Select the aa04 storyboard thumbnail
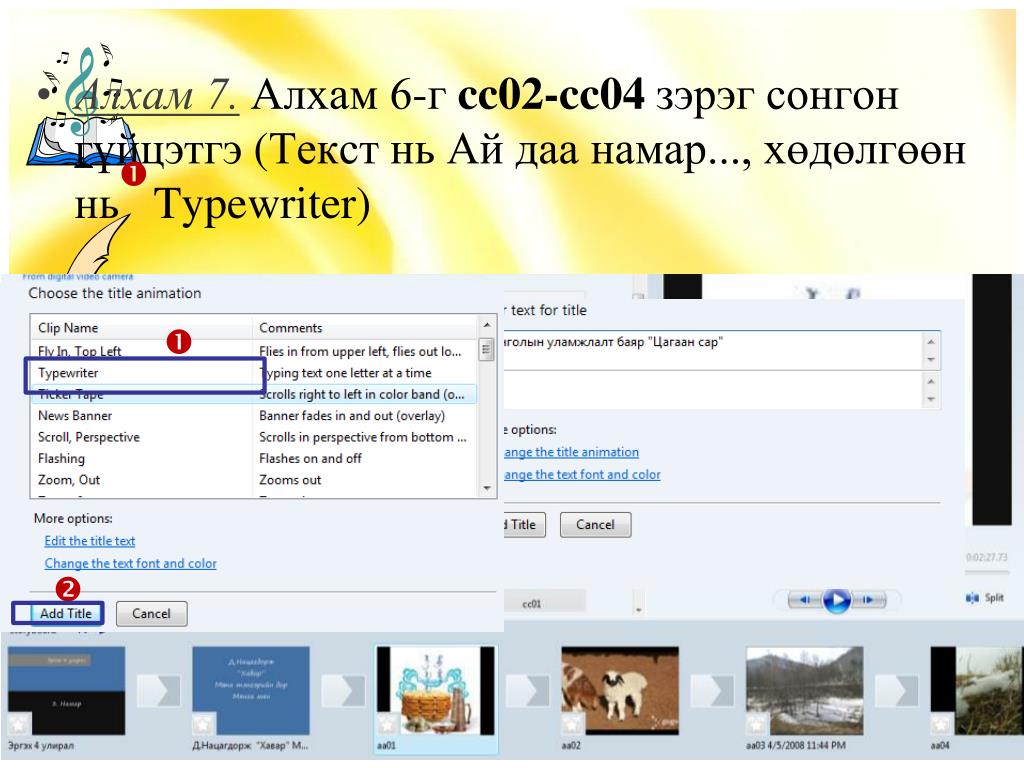 977,691
